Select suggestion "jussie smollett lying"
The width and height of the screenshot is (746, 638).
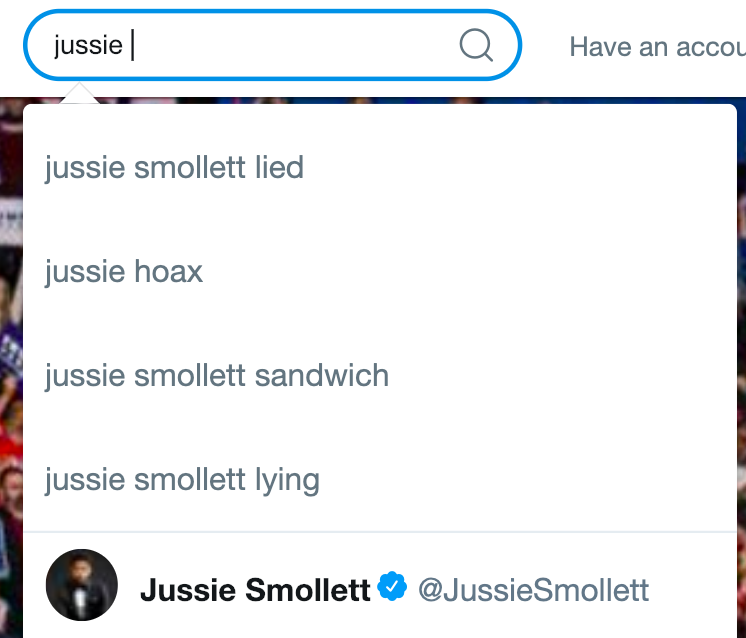(x=182, y=480)
